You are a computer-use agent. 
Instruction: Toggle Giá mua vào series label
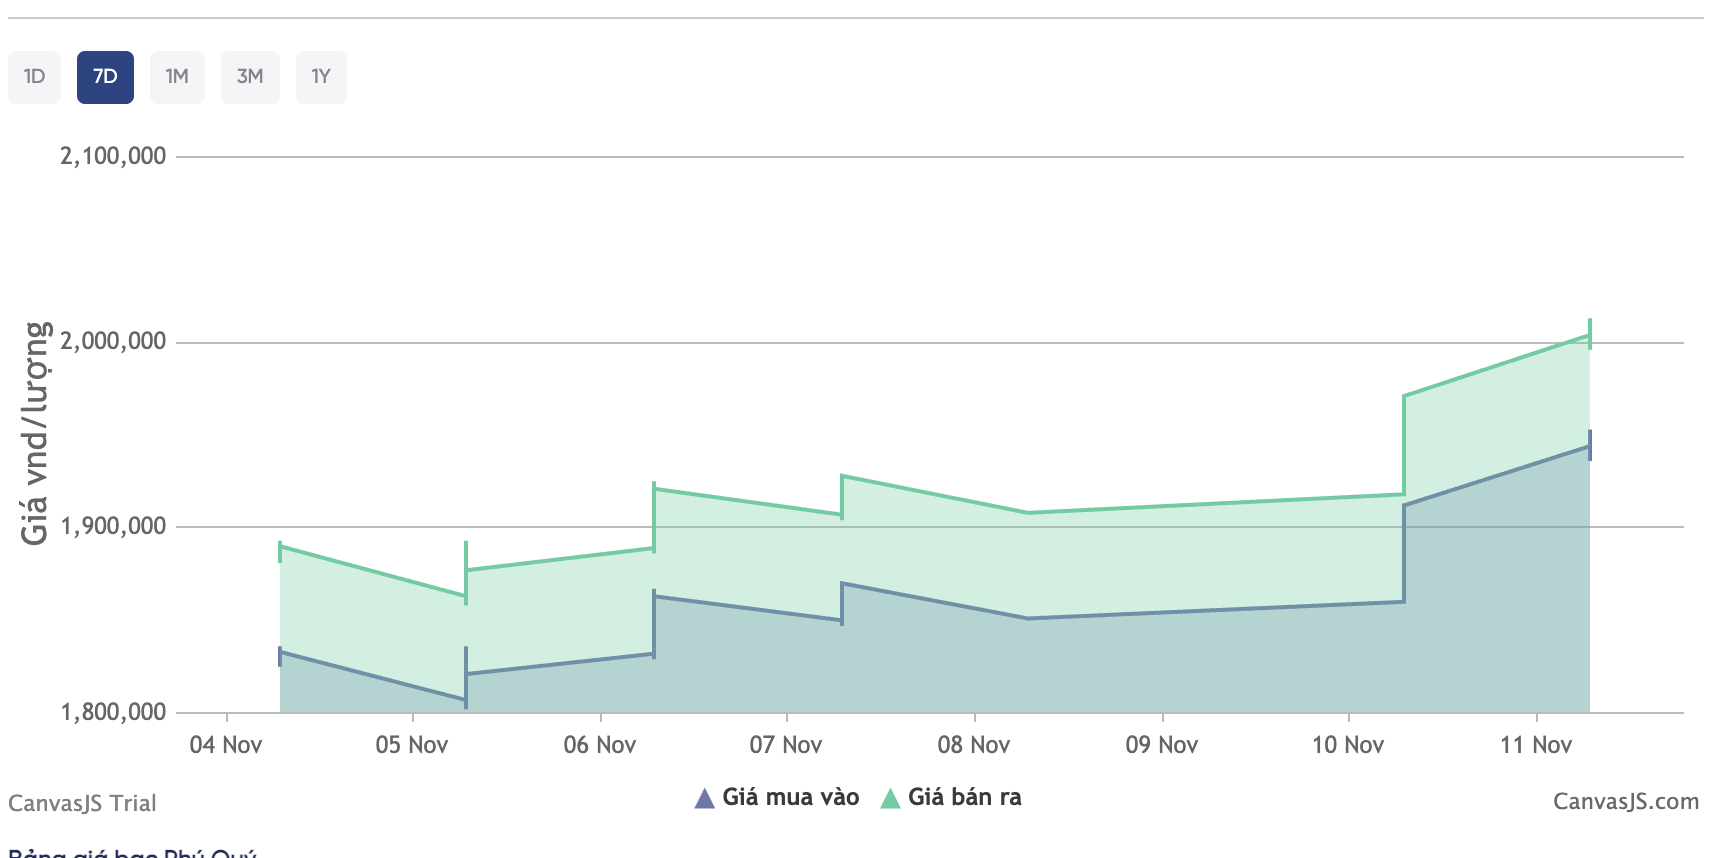coord(790,797)
